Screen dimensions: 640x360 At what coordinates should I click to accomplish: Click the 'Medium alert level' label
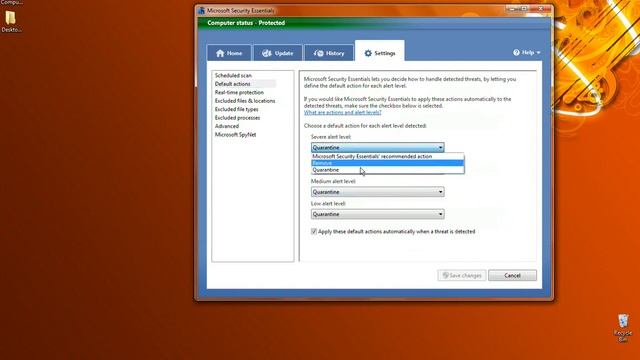[333, 181]
